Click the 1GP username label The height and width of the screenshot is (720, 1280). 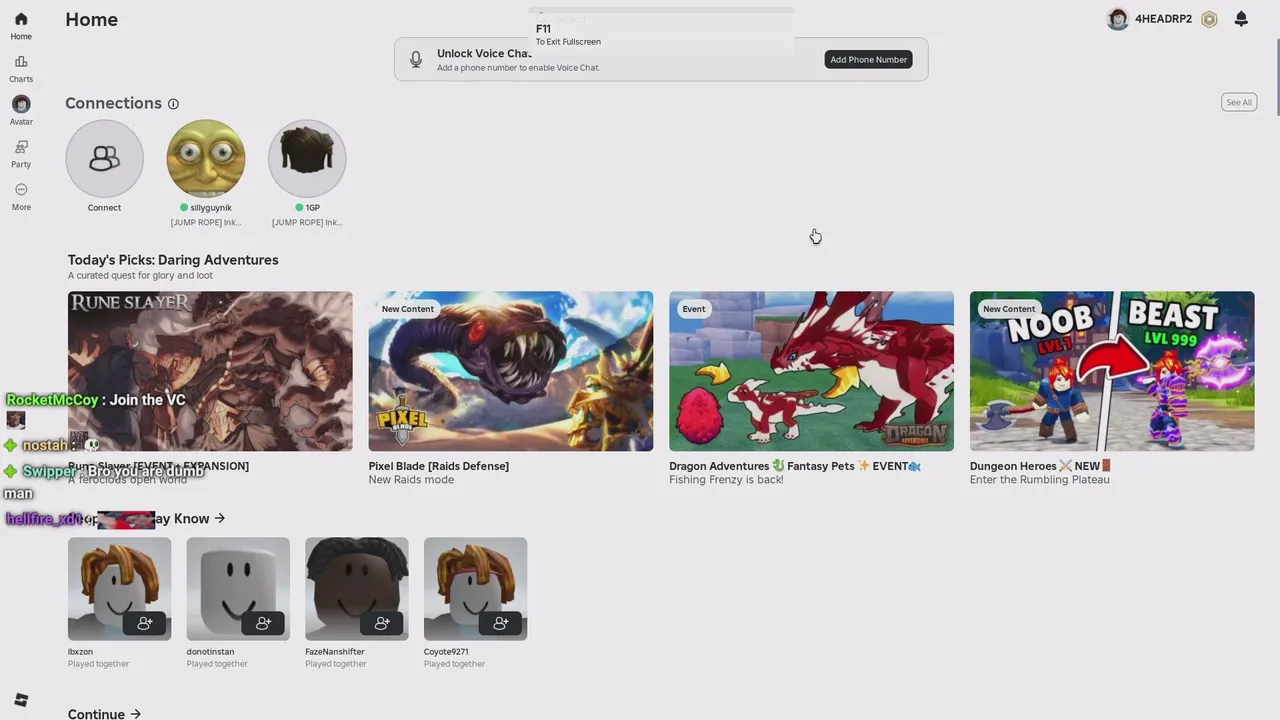313,208
